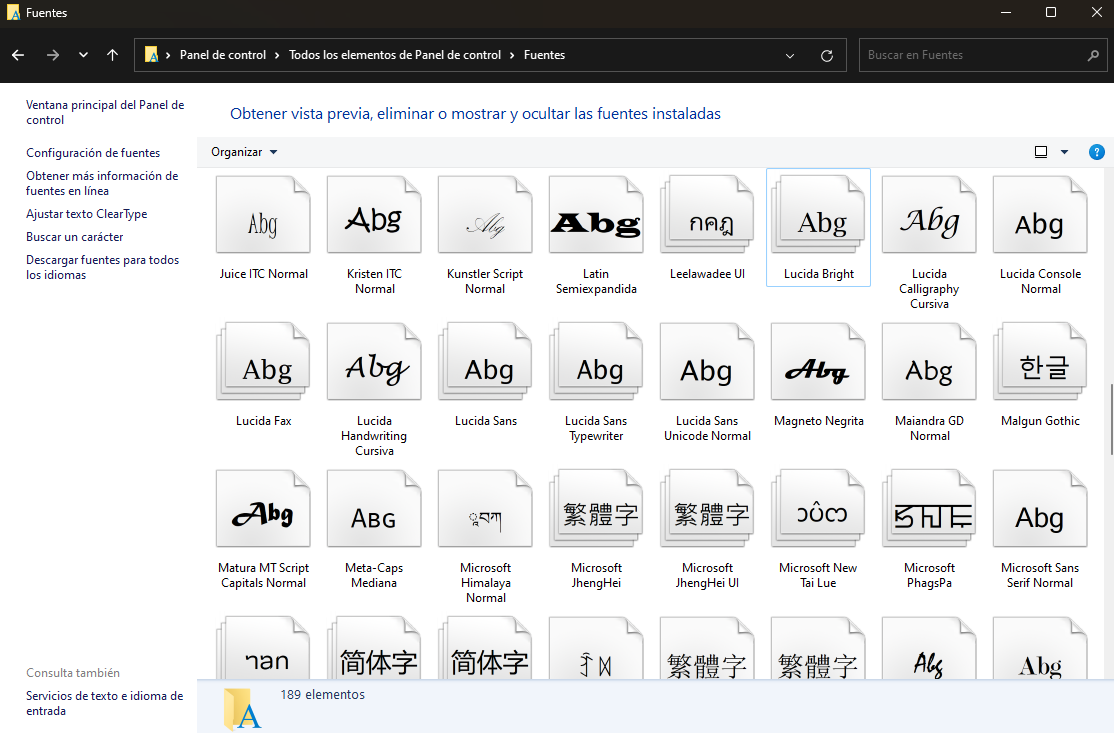Click Todos los elementos de Panel breadcrumb
This screenshot has width=1114, height=733.
coord(395,55)
